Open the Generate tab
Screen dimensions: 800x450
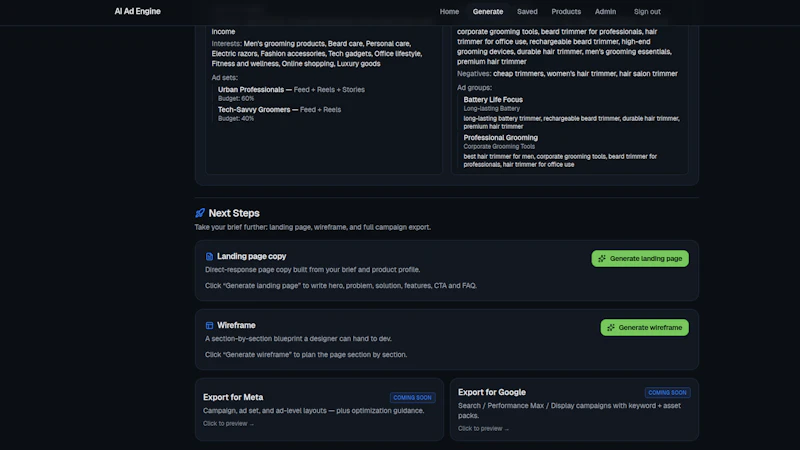[x=487, y=12]
